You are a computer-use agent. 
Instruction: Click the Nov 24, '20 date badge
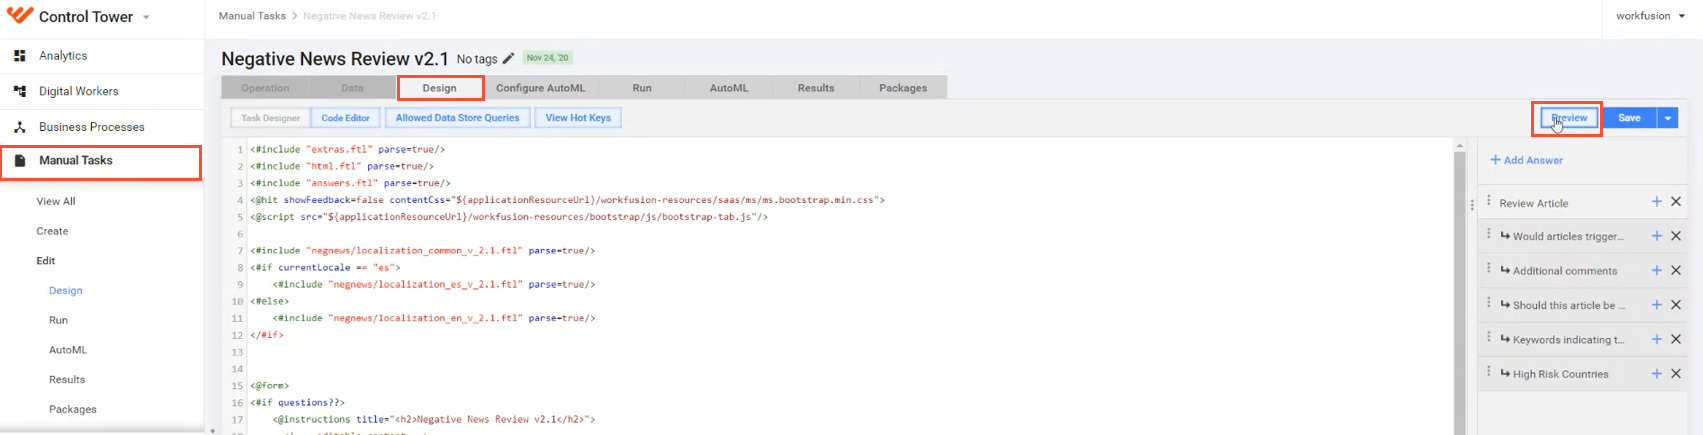click(547, 59)
